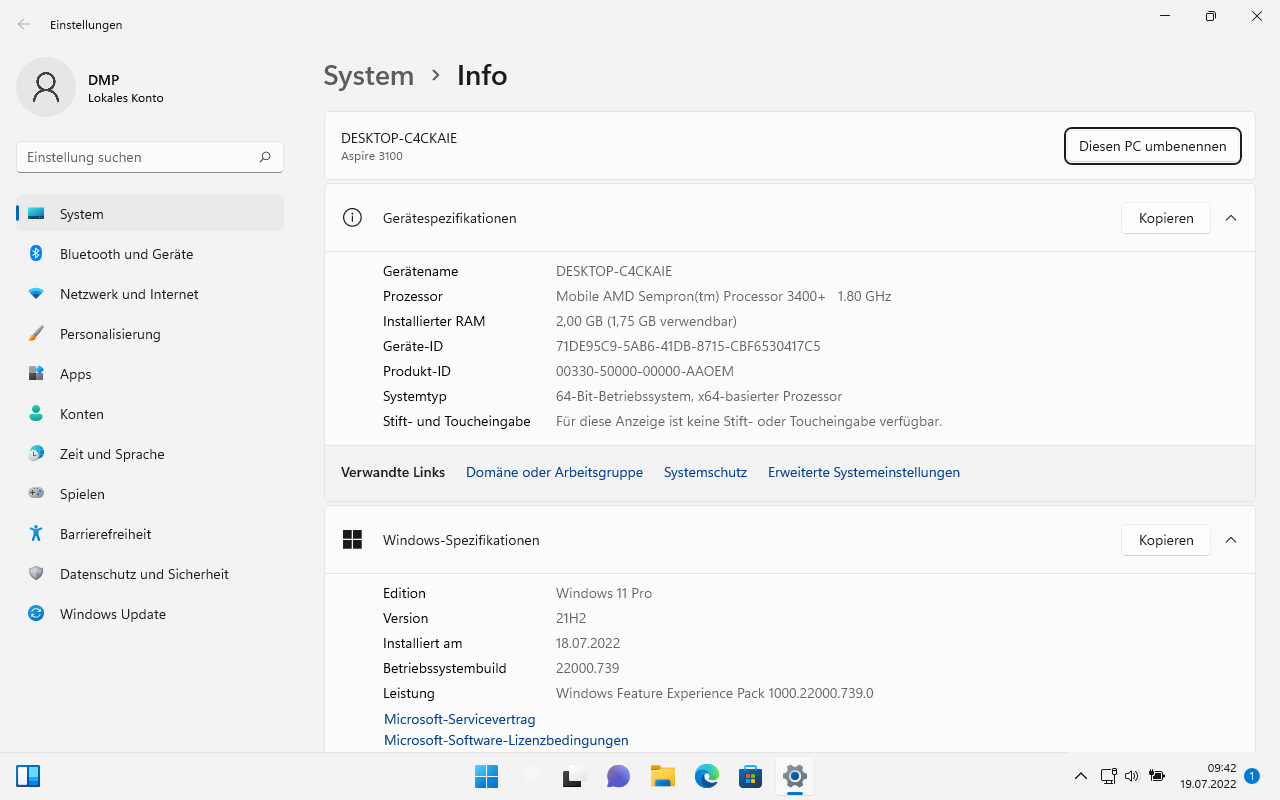1280x800 pixels.
Task: Open the Widgets panel from the taskbar
Action: 28,776
